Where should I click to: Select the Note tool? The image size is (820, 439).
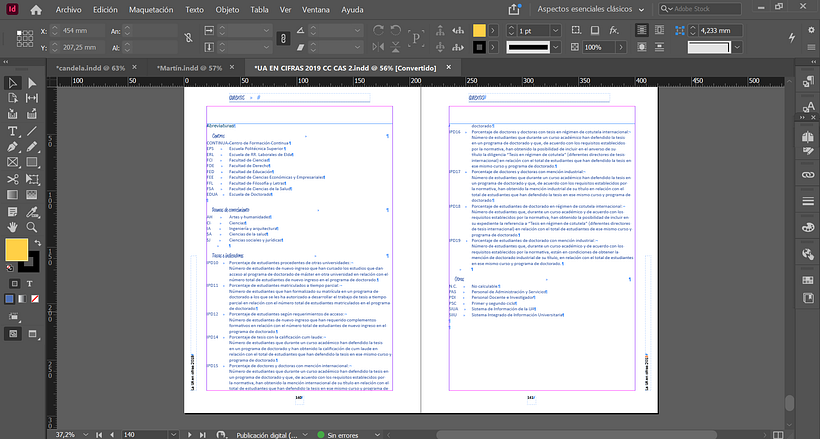click(x=13, y=211)
